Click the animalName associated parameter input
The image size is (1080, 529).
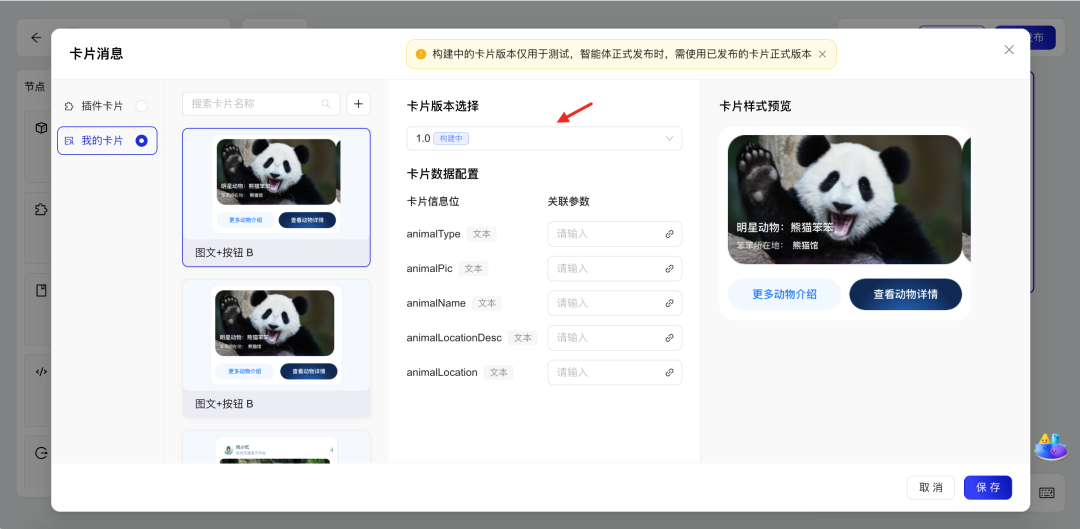[x=614, y=303]
